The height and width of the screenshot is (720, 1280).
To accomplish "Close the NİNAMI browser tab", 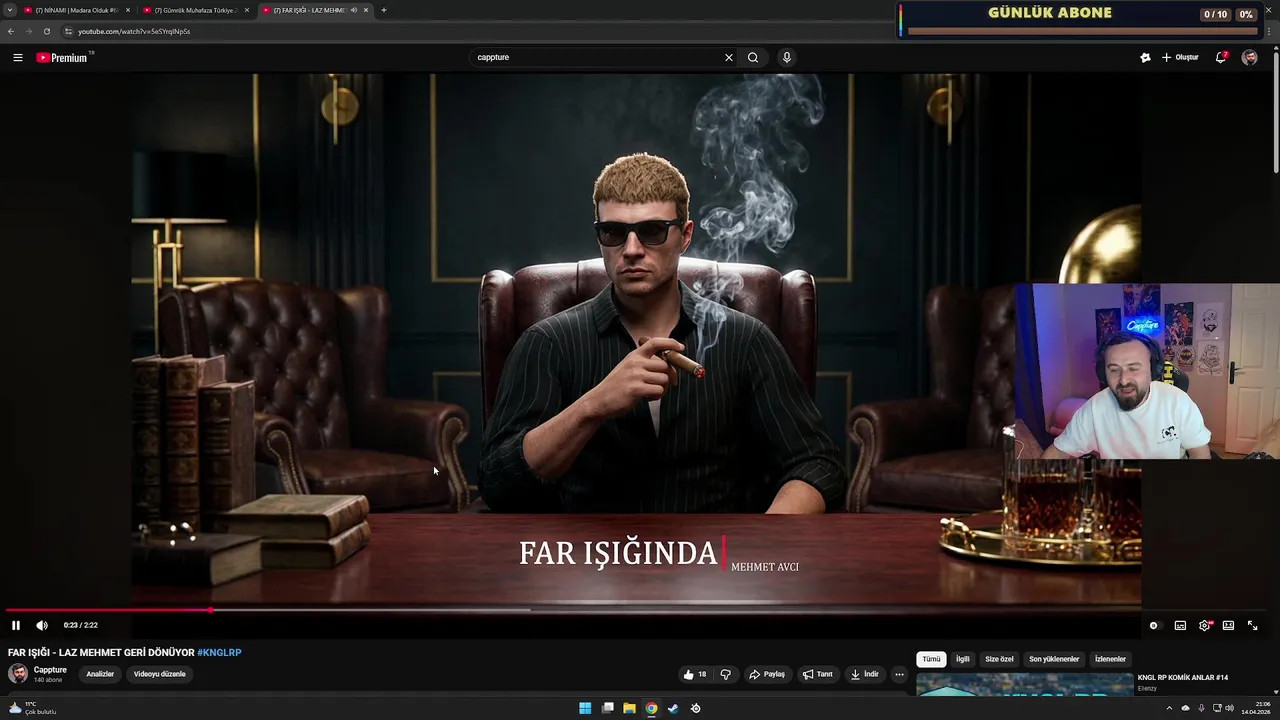I will [x=128, y=10].
